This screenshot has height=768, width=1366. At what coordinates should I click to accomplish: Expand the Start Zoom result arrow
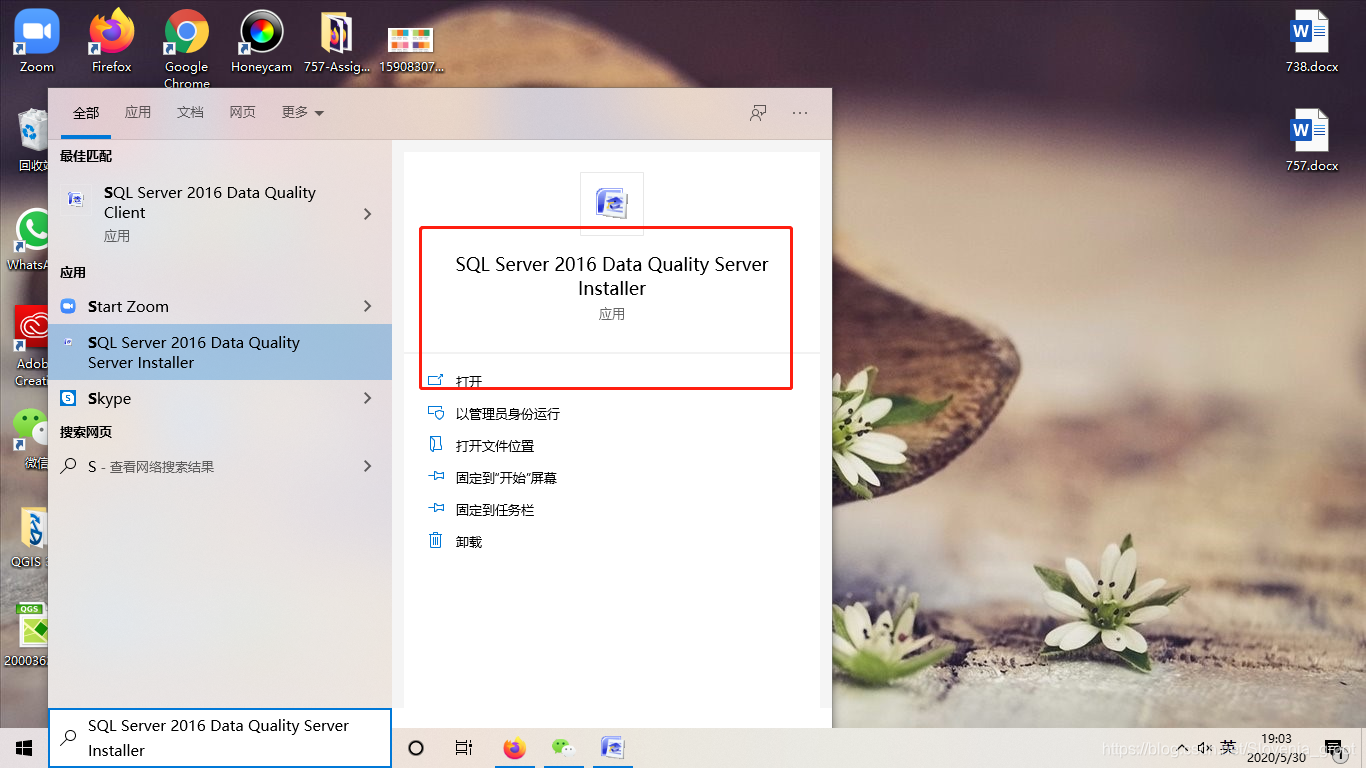(x=368, y=306)
